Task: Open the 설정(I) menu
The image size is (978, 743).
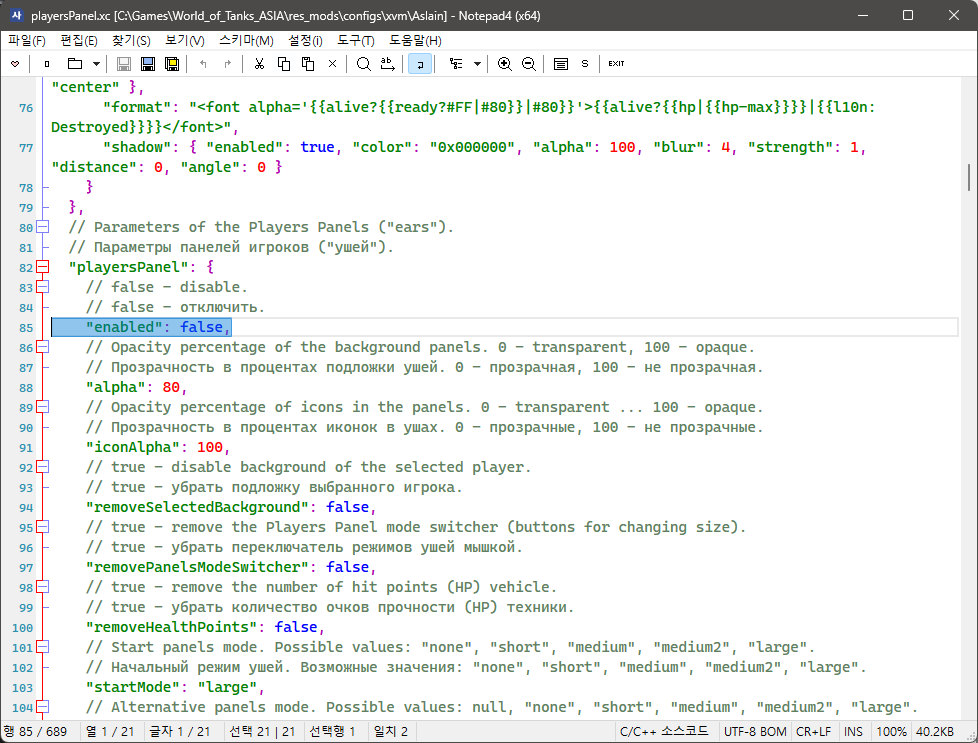Action: (305, 41)
